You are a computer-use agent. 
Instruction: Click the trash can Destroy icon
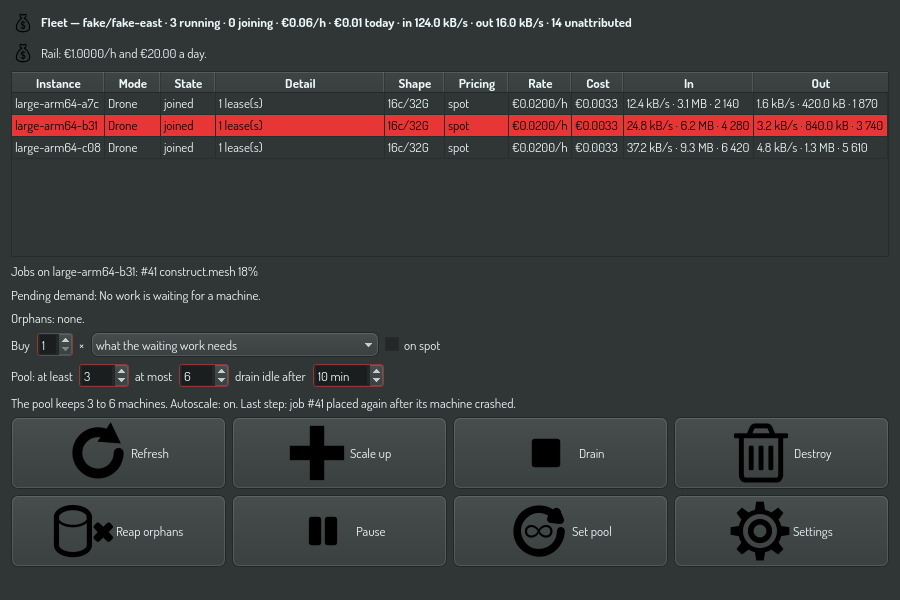pos(761,452)
